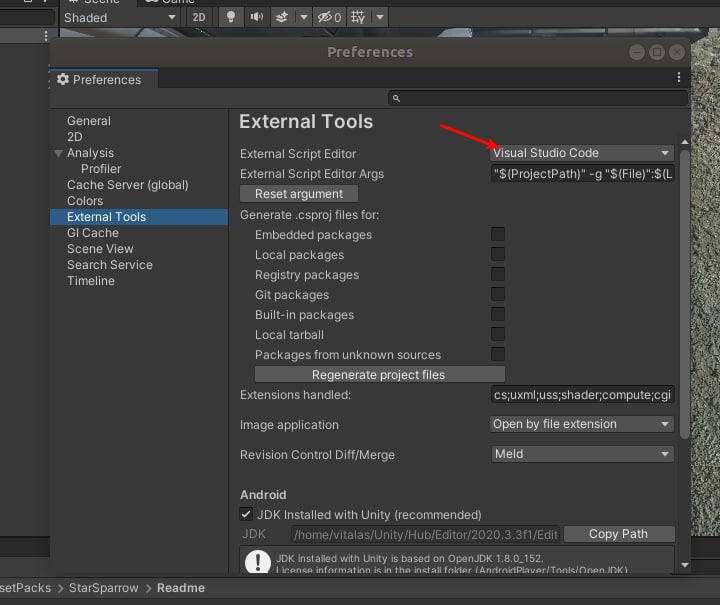This screenshot has width=720, height=605.
Task: Open Cache Server (global) section
Action: pyautogui.click(x=128, y=185)
